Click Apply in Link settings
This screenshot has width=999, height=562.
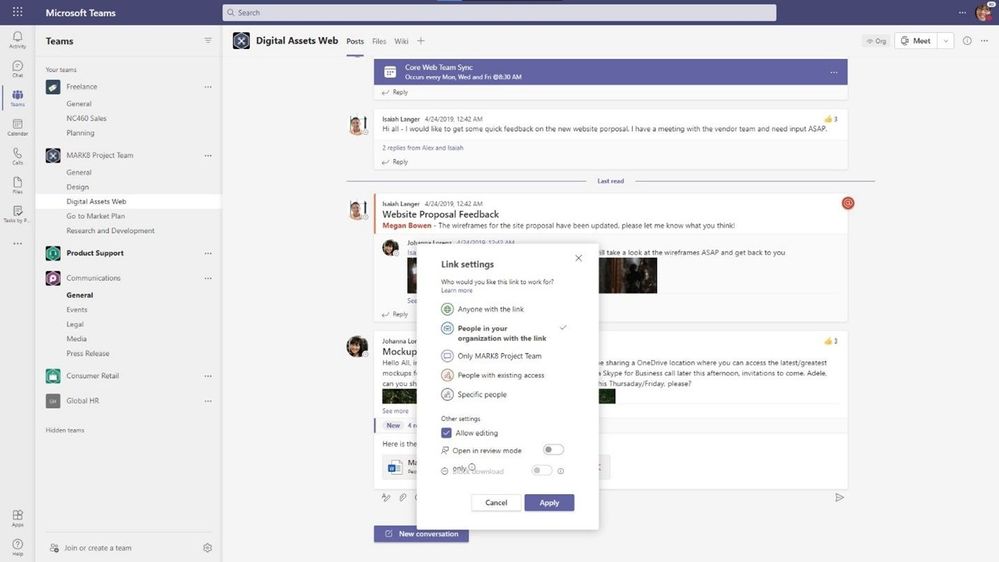[x=549, y=503]
